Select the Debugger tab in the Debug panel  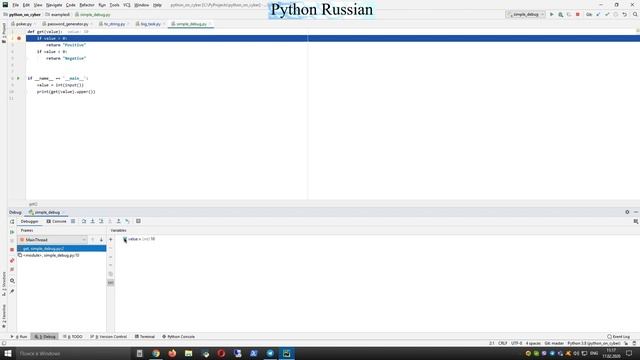[x=29, y=221]
